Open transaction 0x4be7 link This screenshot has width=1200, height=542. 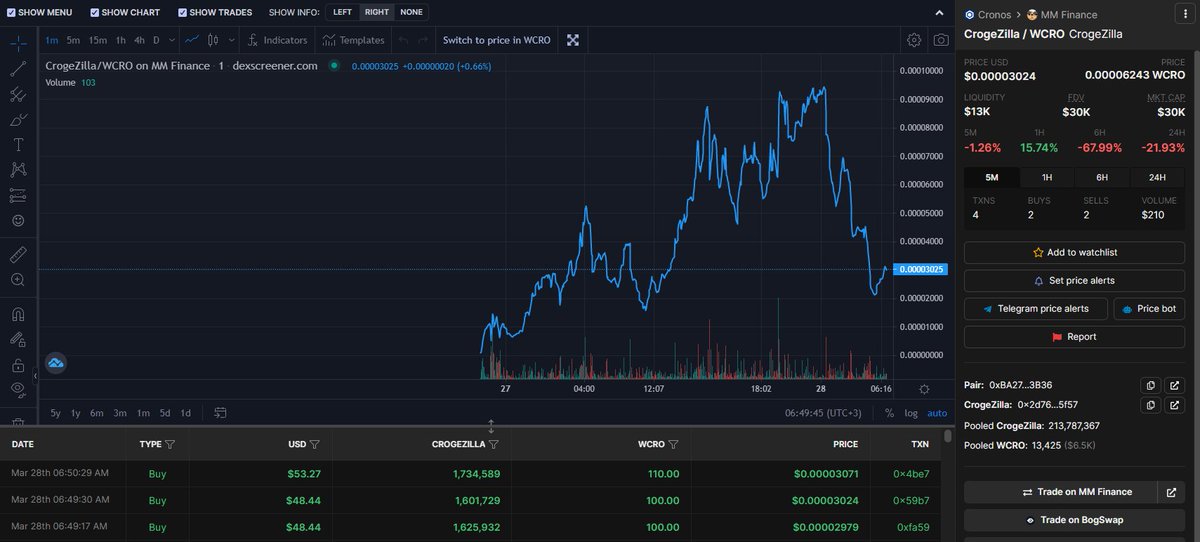point(912,474)
